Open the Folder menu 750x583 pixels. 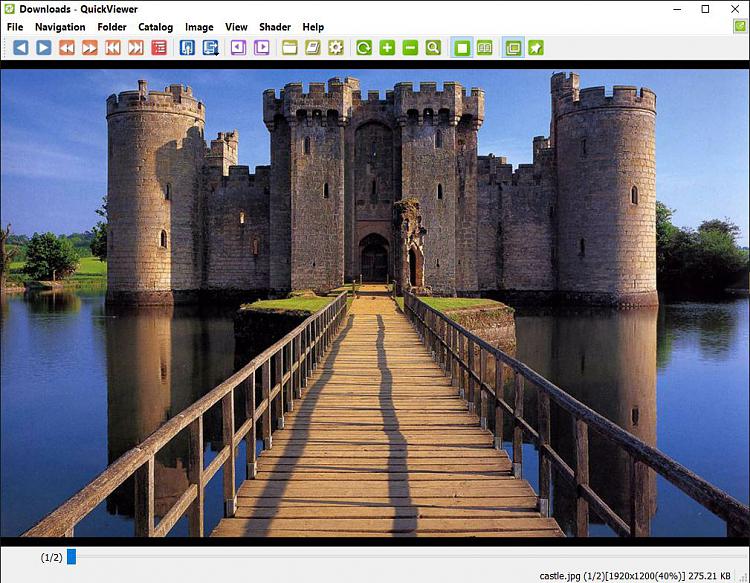[112, 27]
